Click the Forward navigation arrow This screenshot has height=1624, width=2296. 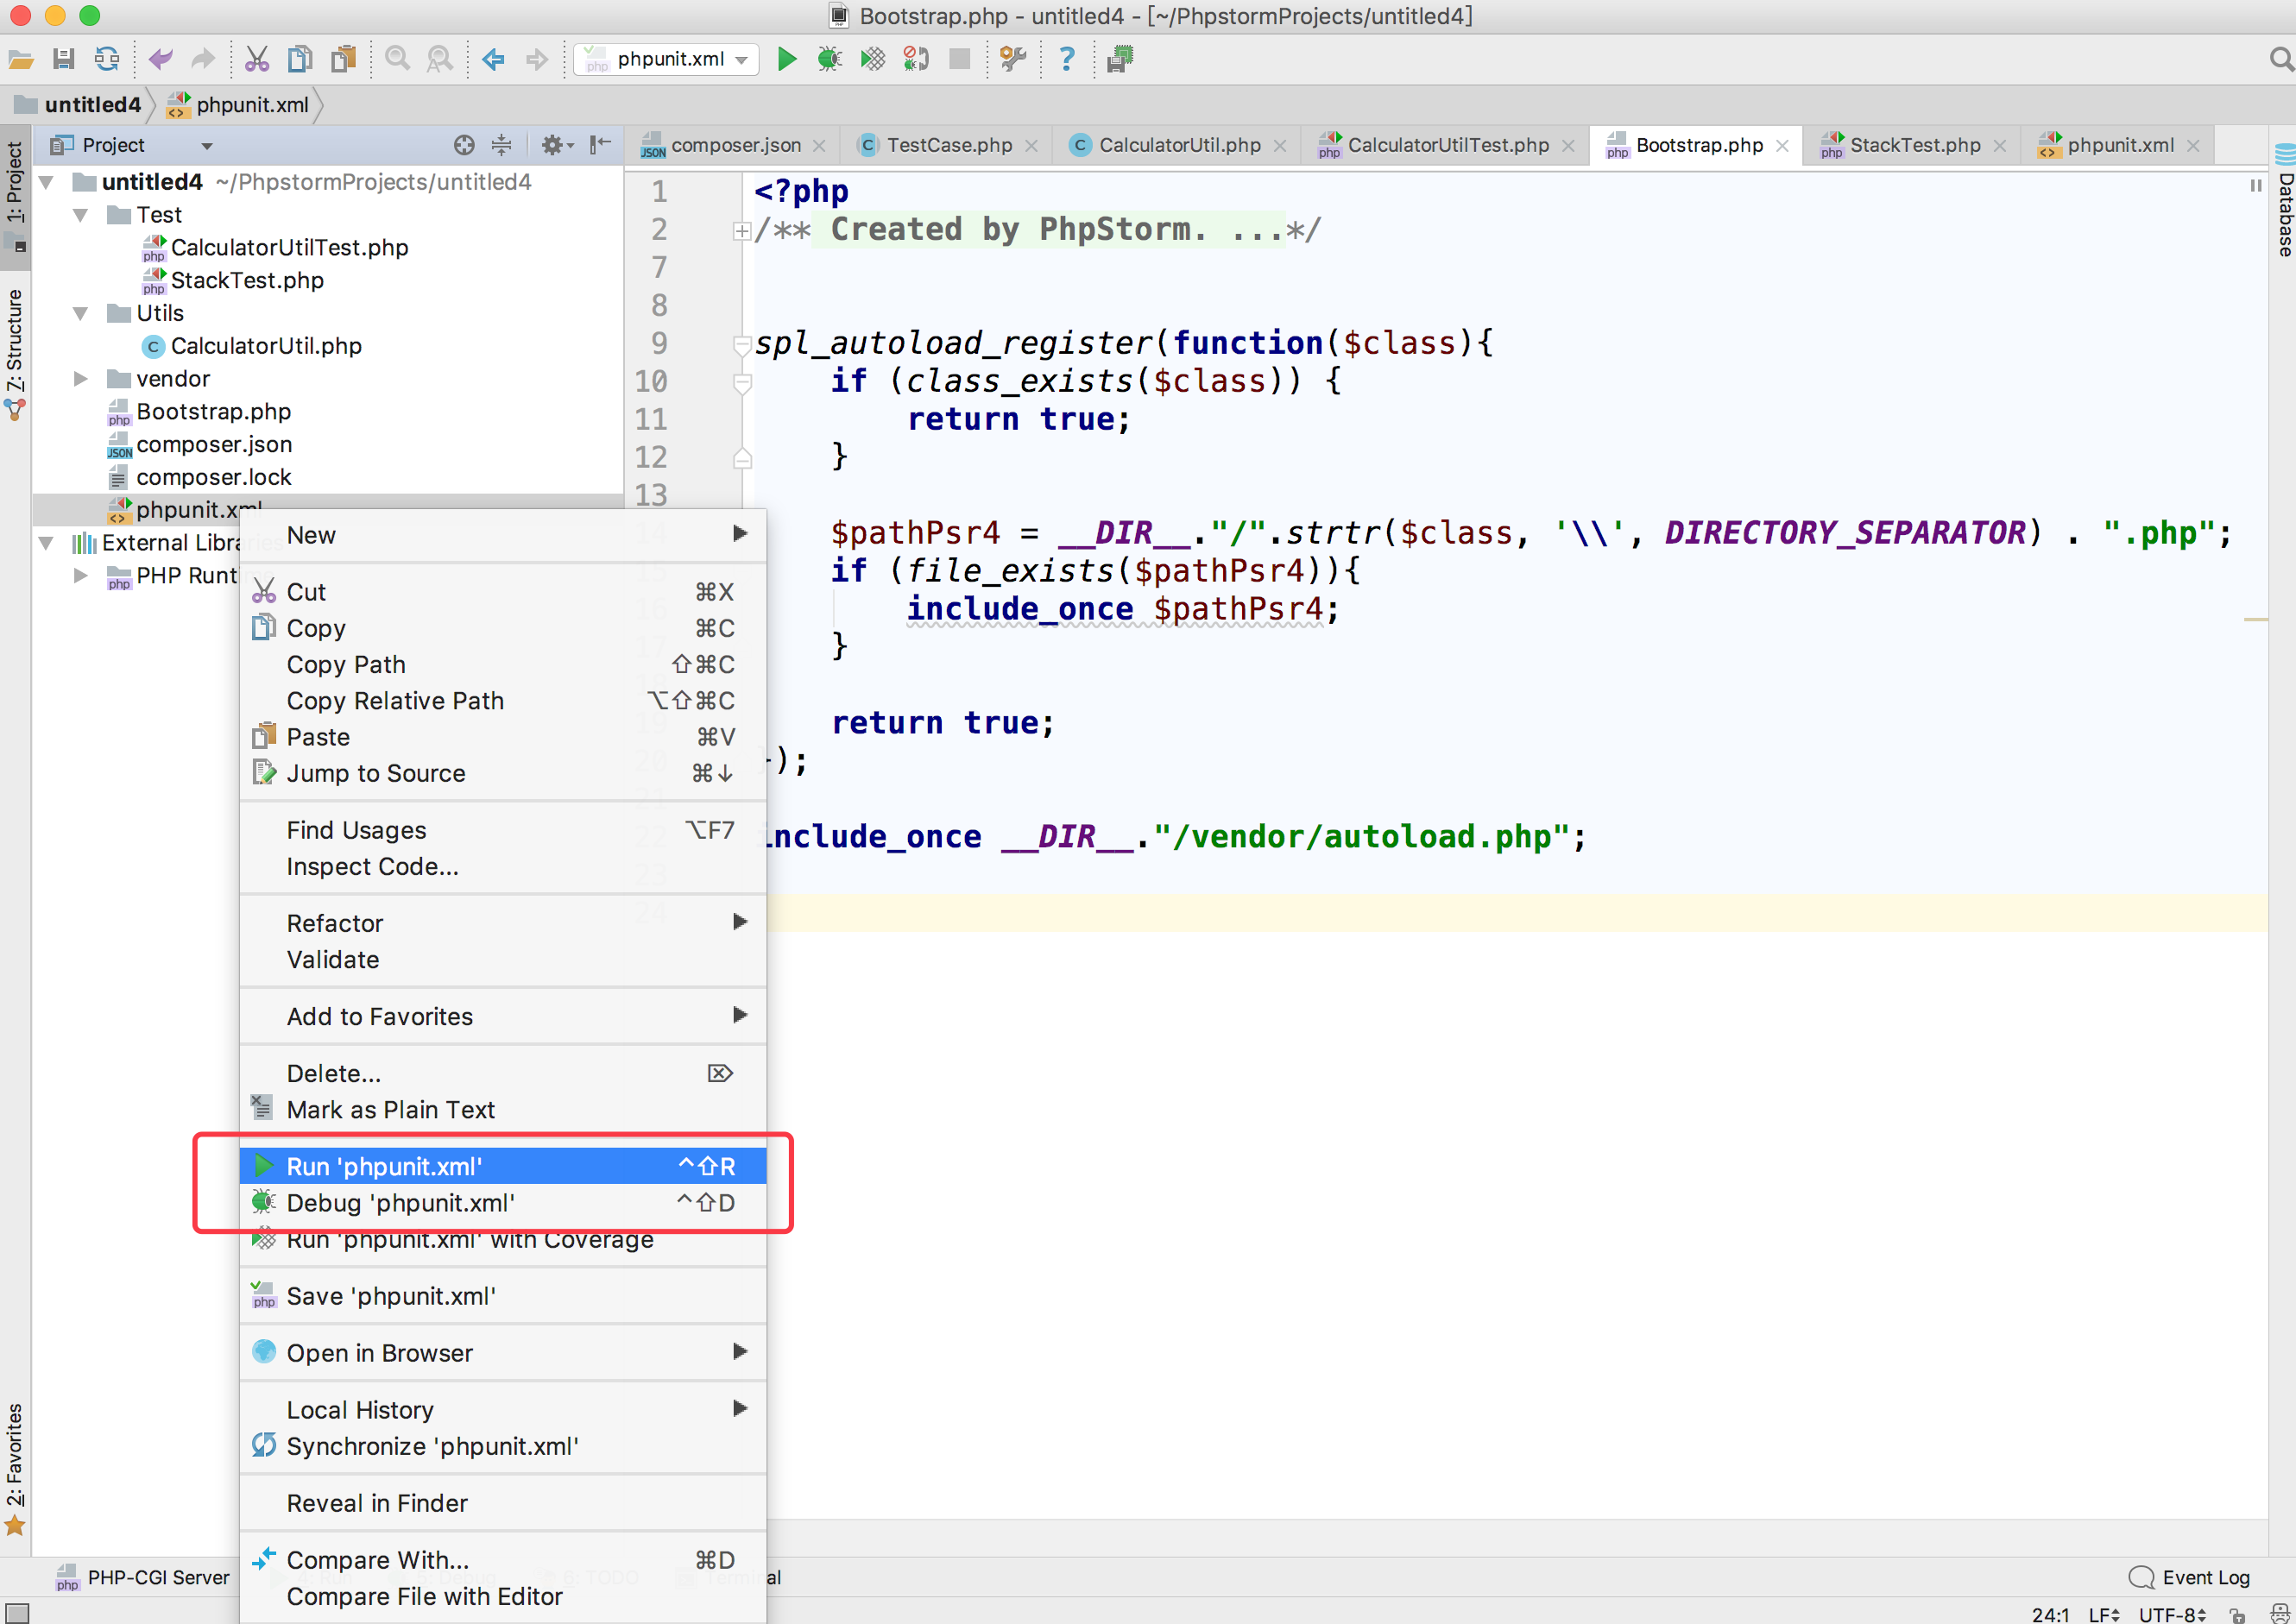tap(537, 60)
